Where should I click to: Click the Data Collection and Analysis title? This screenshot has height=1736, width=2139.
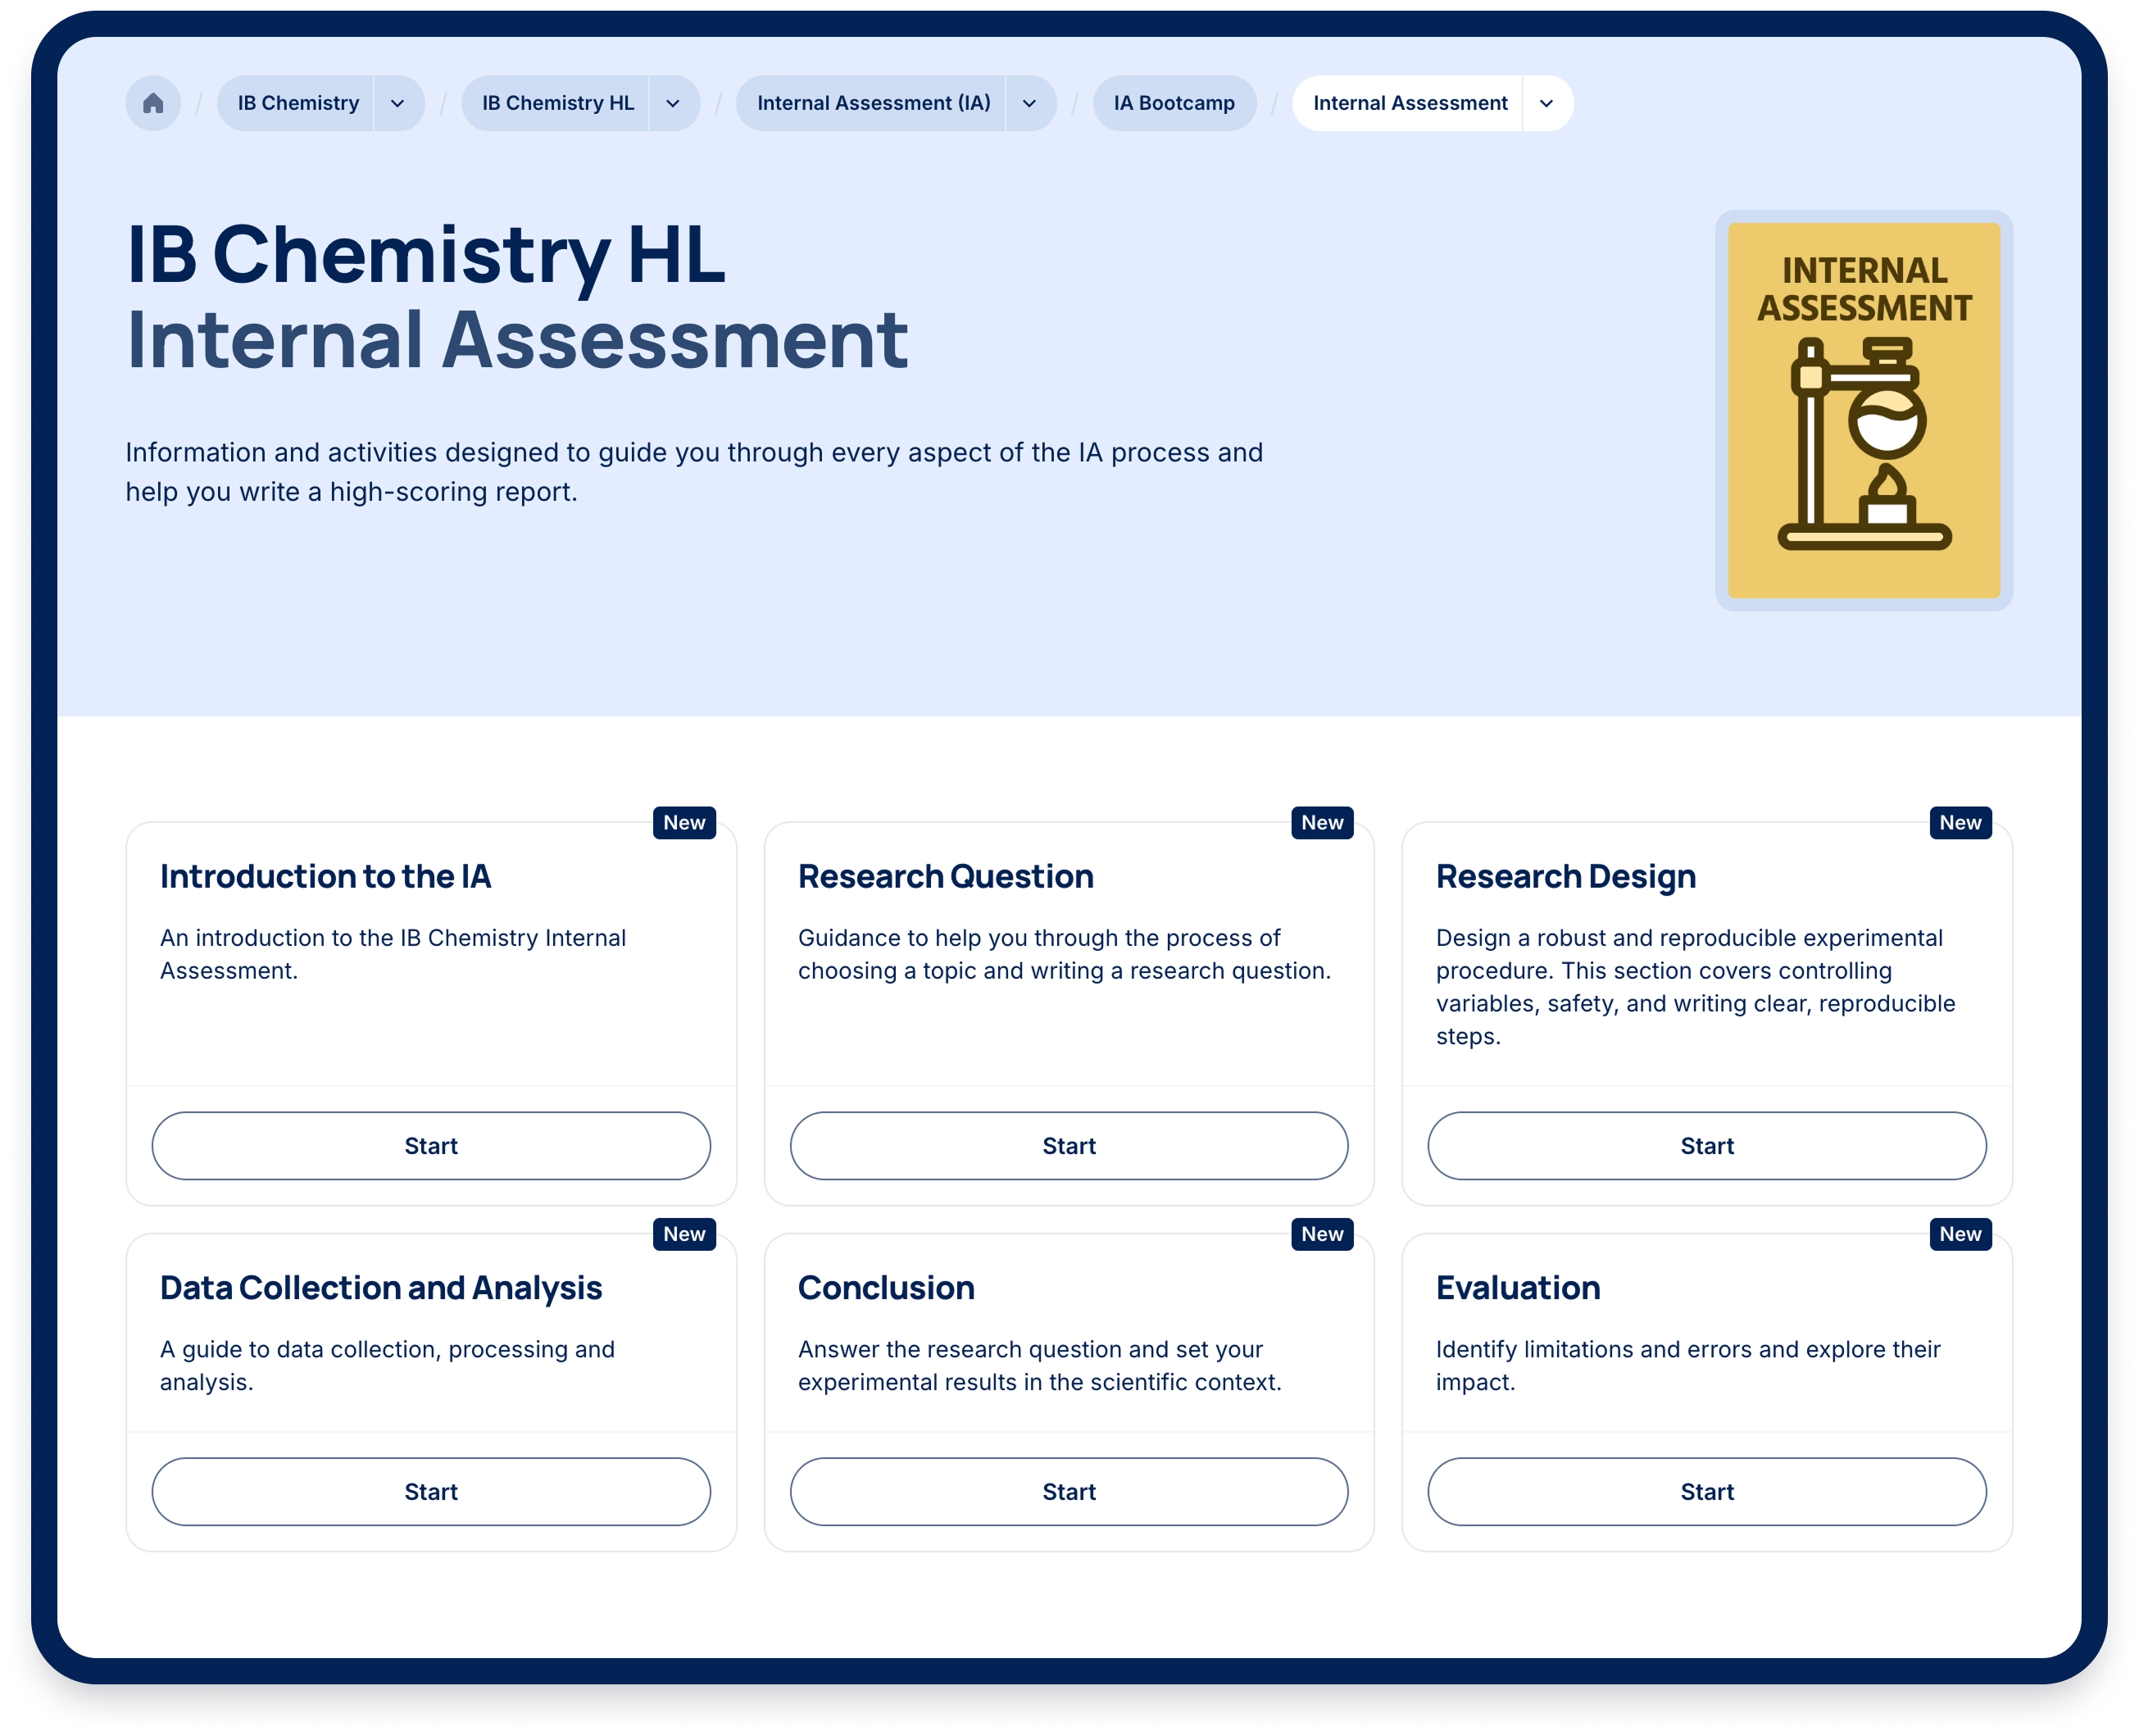[381, 1288]
